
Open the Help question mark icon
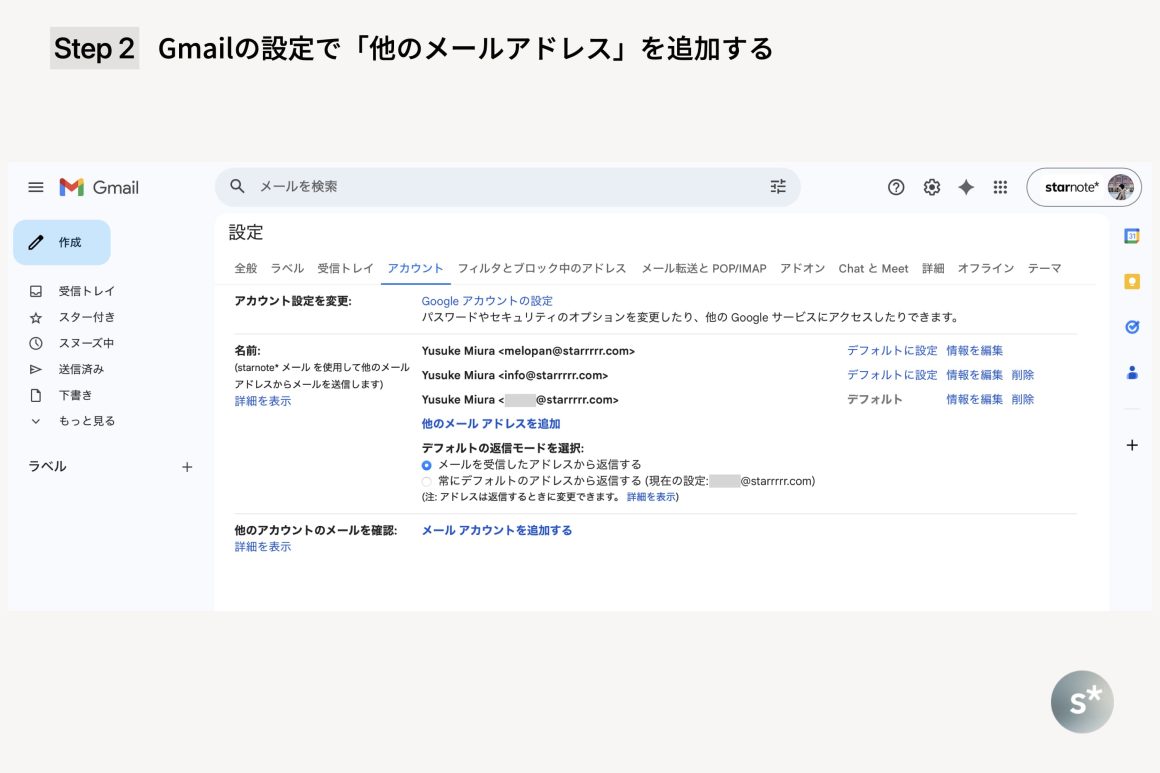point(896,187)
